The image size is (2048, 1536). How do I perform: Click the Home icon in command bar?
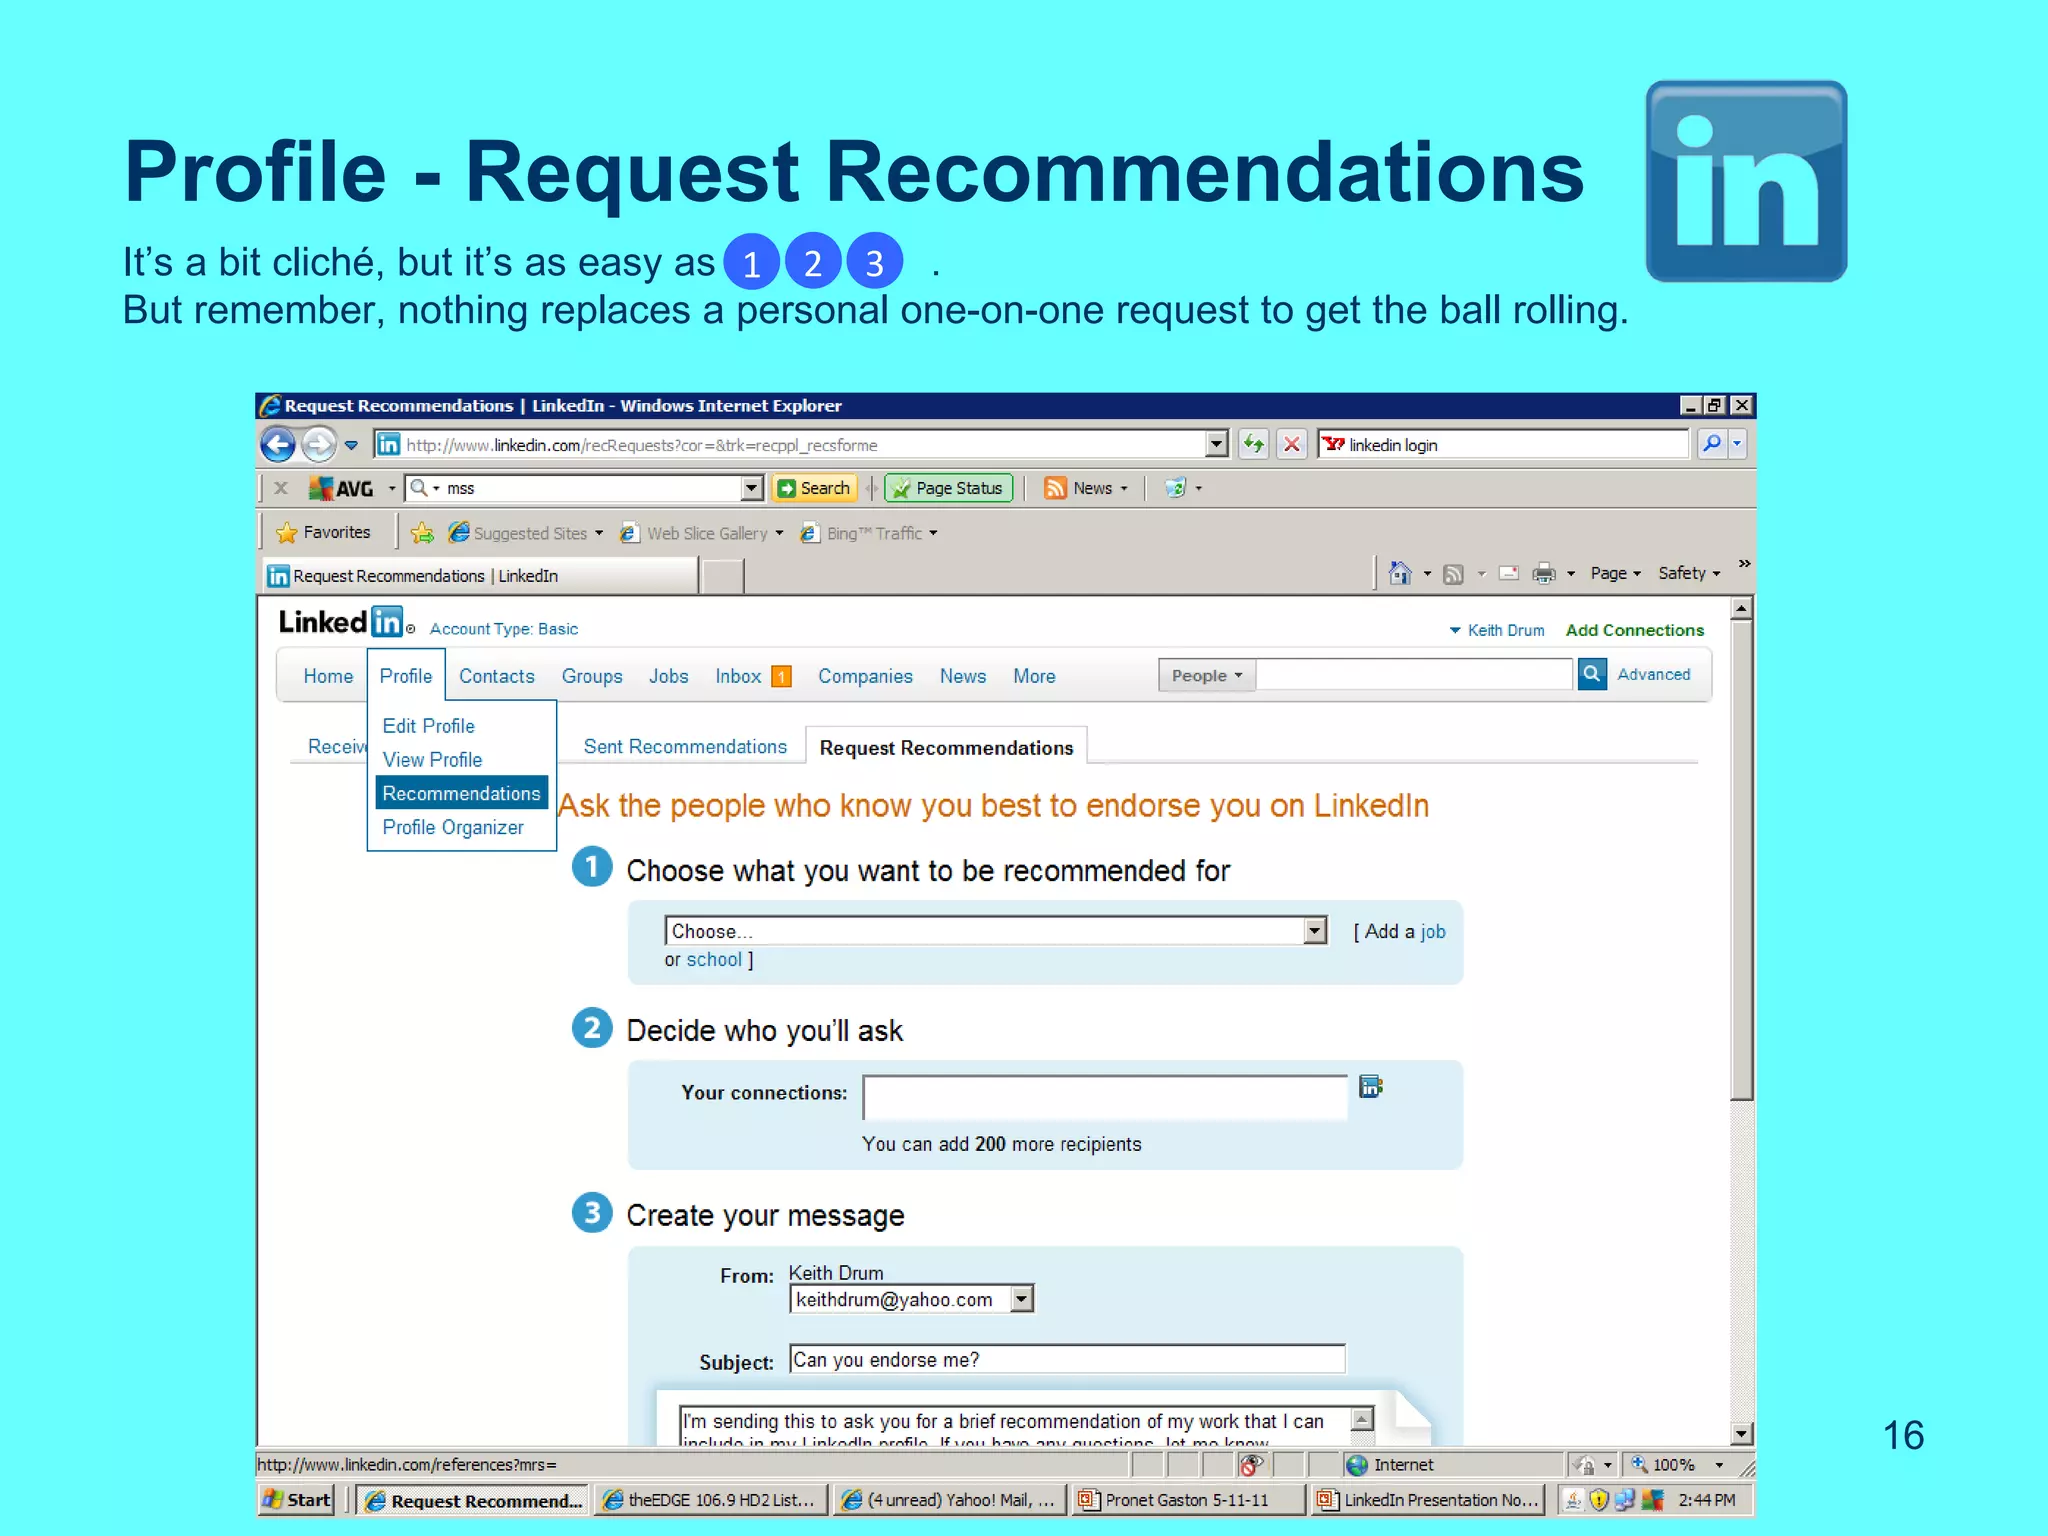point(1400,573)
